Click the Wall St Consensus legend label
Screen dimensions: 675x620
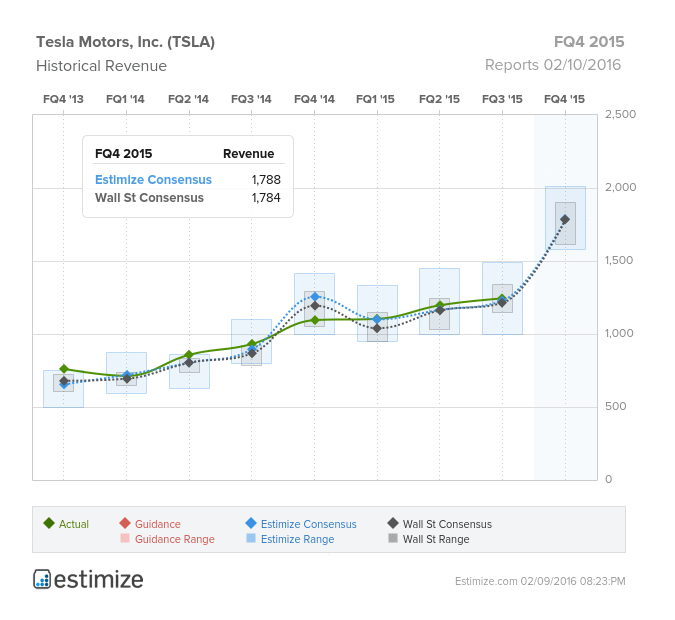[447, 524]
